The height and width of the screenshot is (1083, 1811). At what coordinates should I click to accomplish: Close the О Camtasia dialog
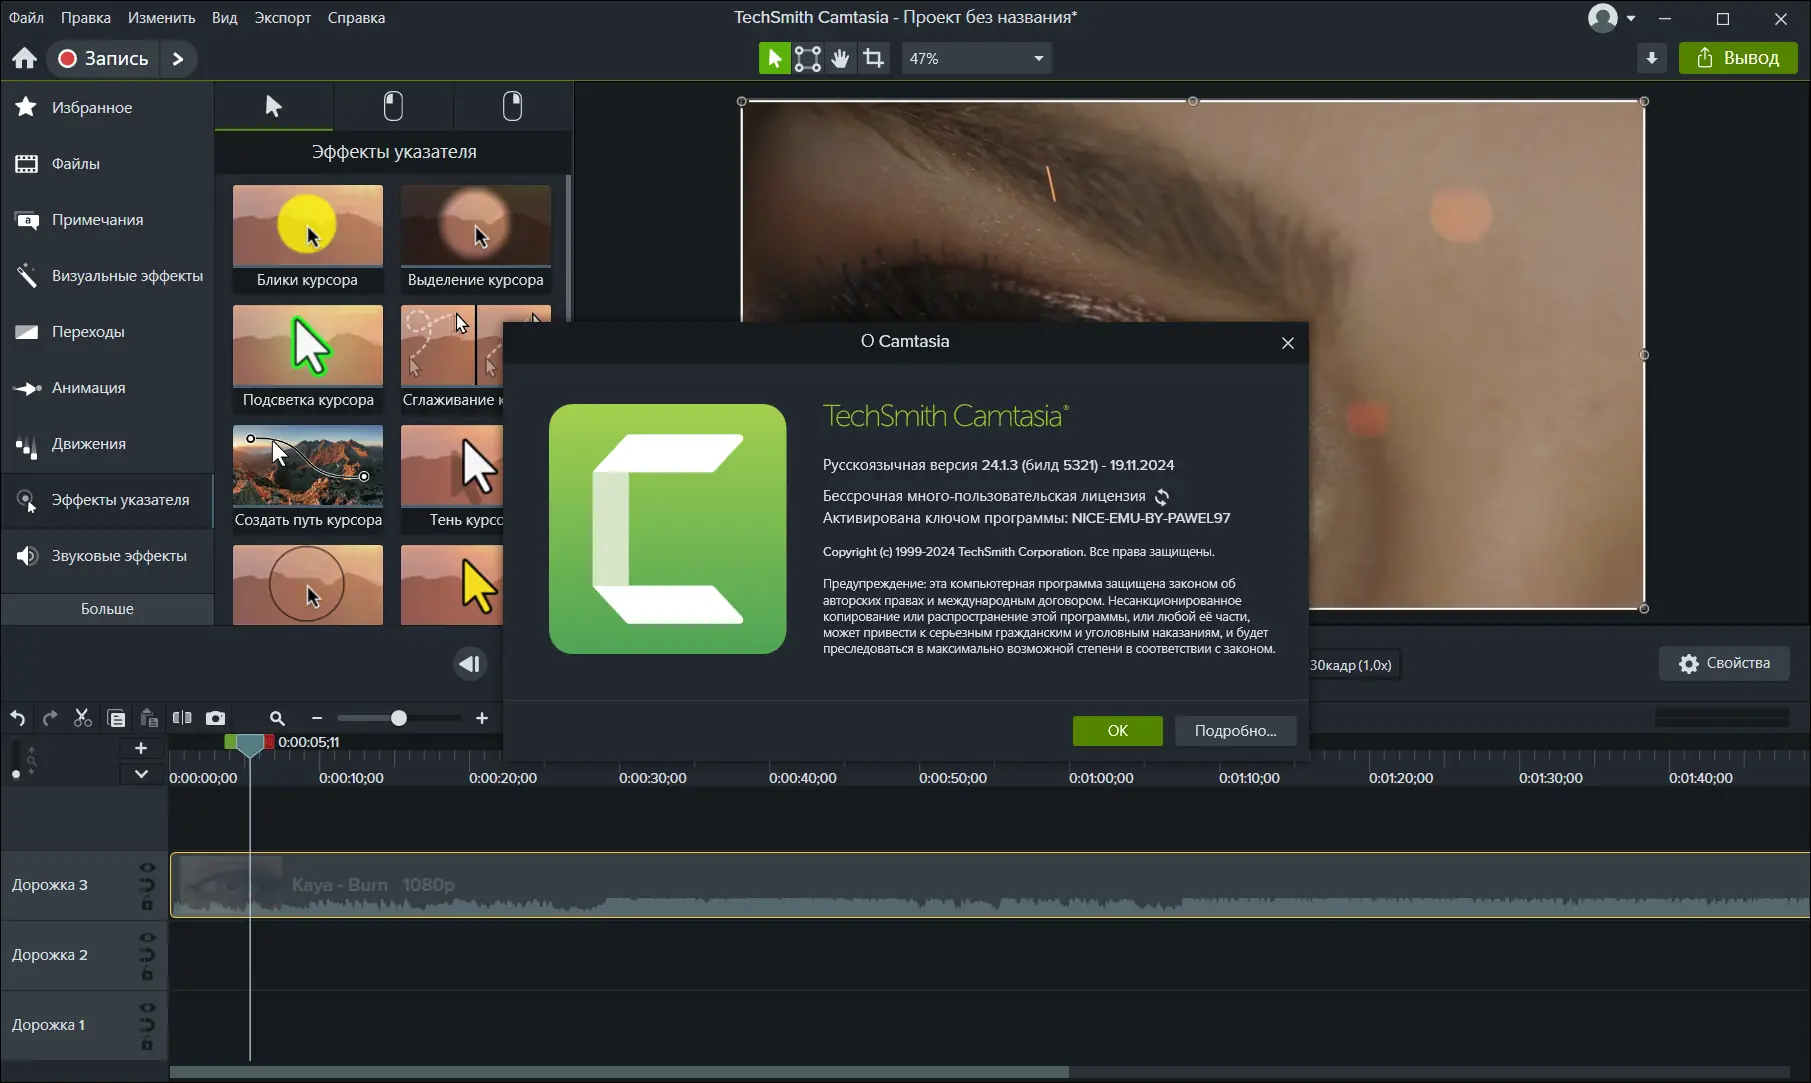(1288, 343)
